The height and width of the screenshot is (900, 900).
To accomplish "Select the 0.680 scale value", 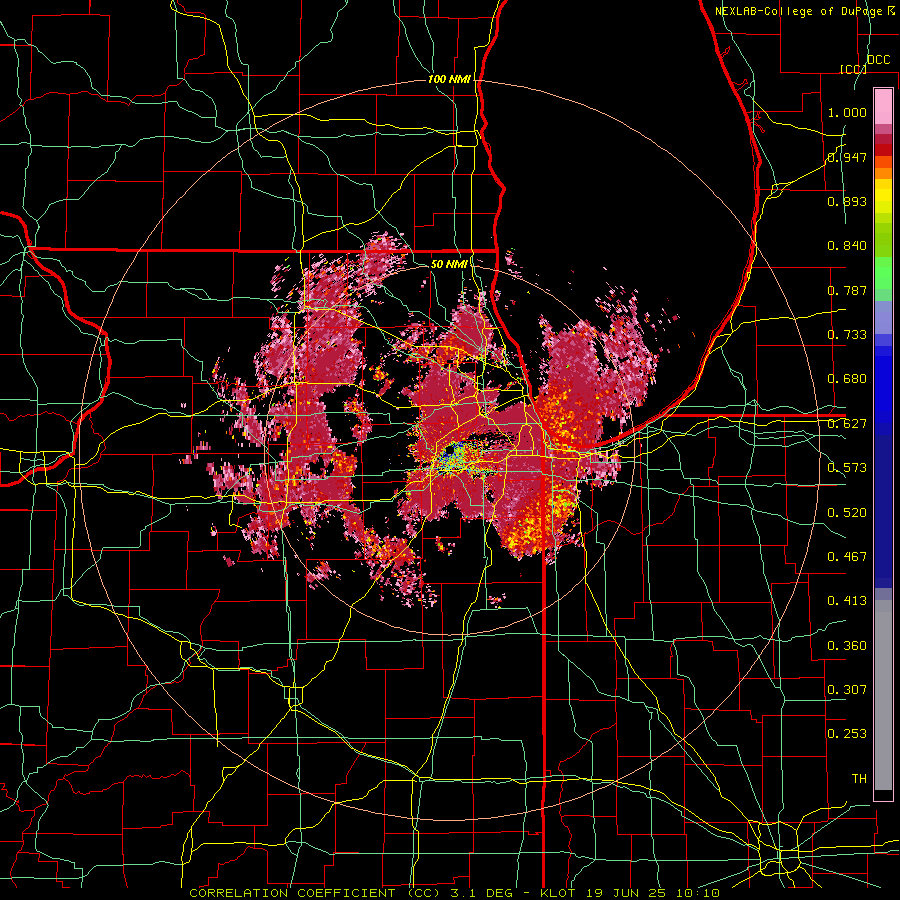I will [x=847, y=379].
